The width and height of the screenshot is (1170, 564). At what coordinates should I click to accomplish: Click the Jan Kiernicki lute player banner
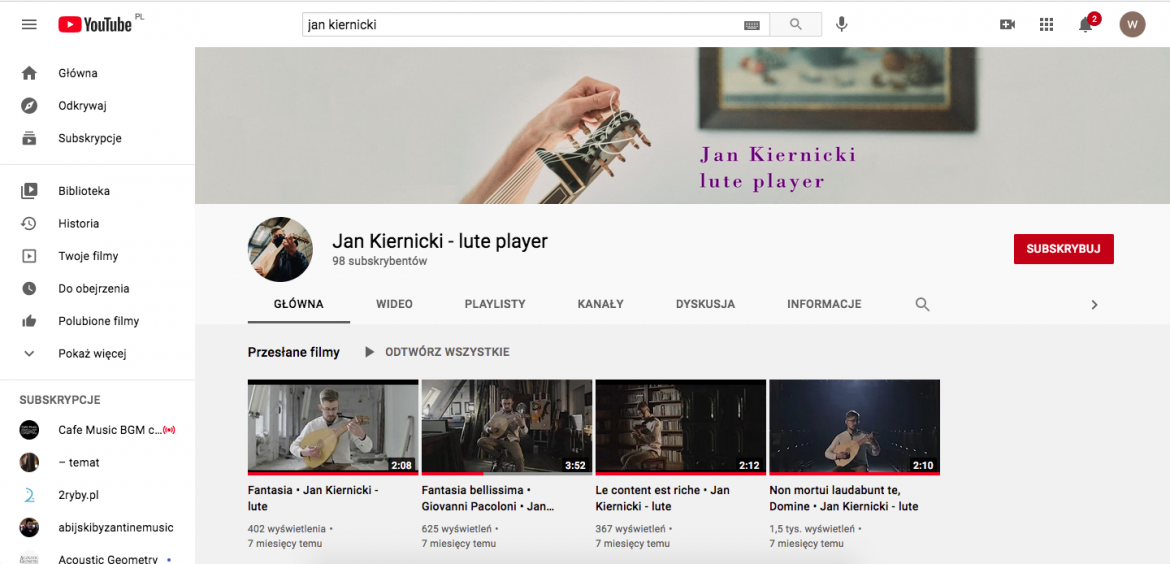pyautogui.click(x=682, y=125)
